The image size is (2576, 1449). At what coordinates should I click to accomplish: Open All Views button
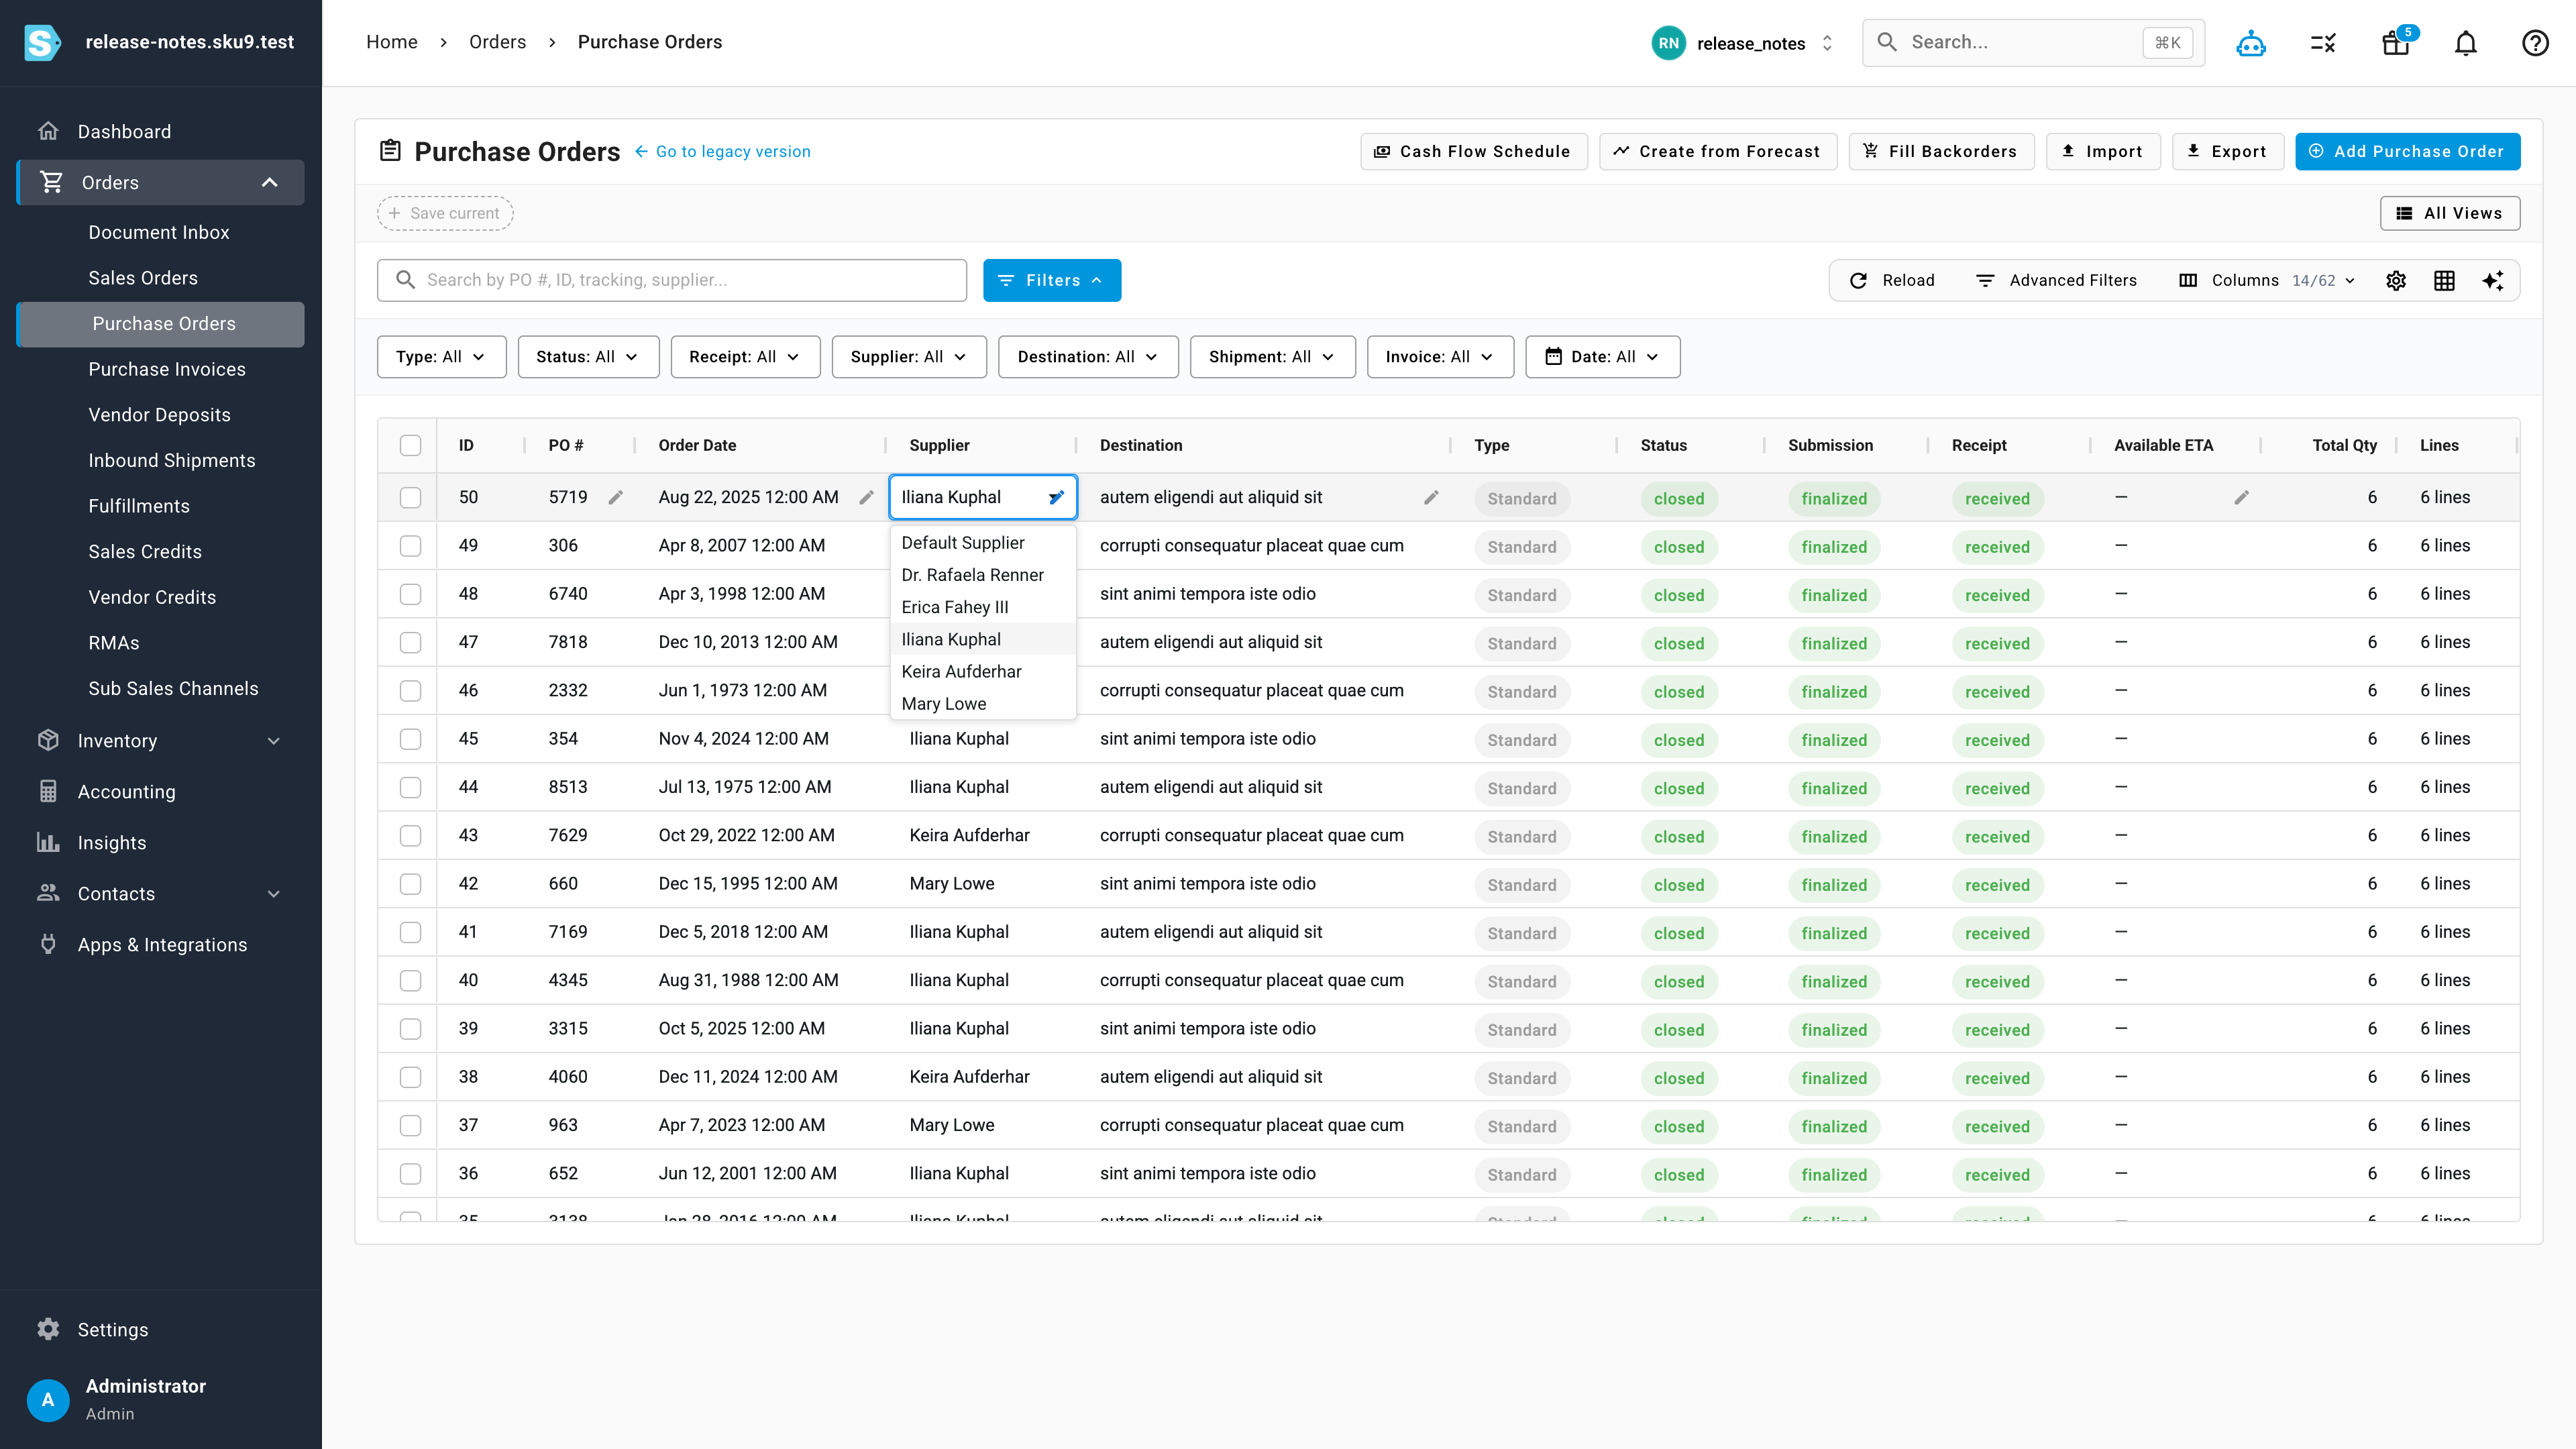[2449, 213]
